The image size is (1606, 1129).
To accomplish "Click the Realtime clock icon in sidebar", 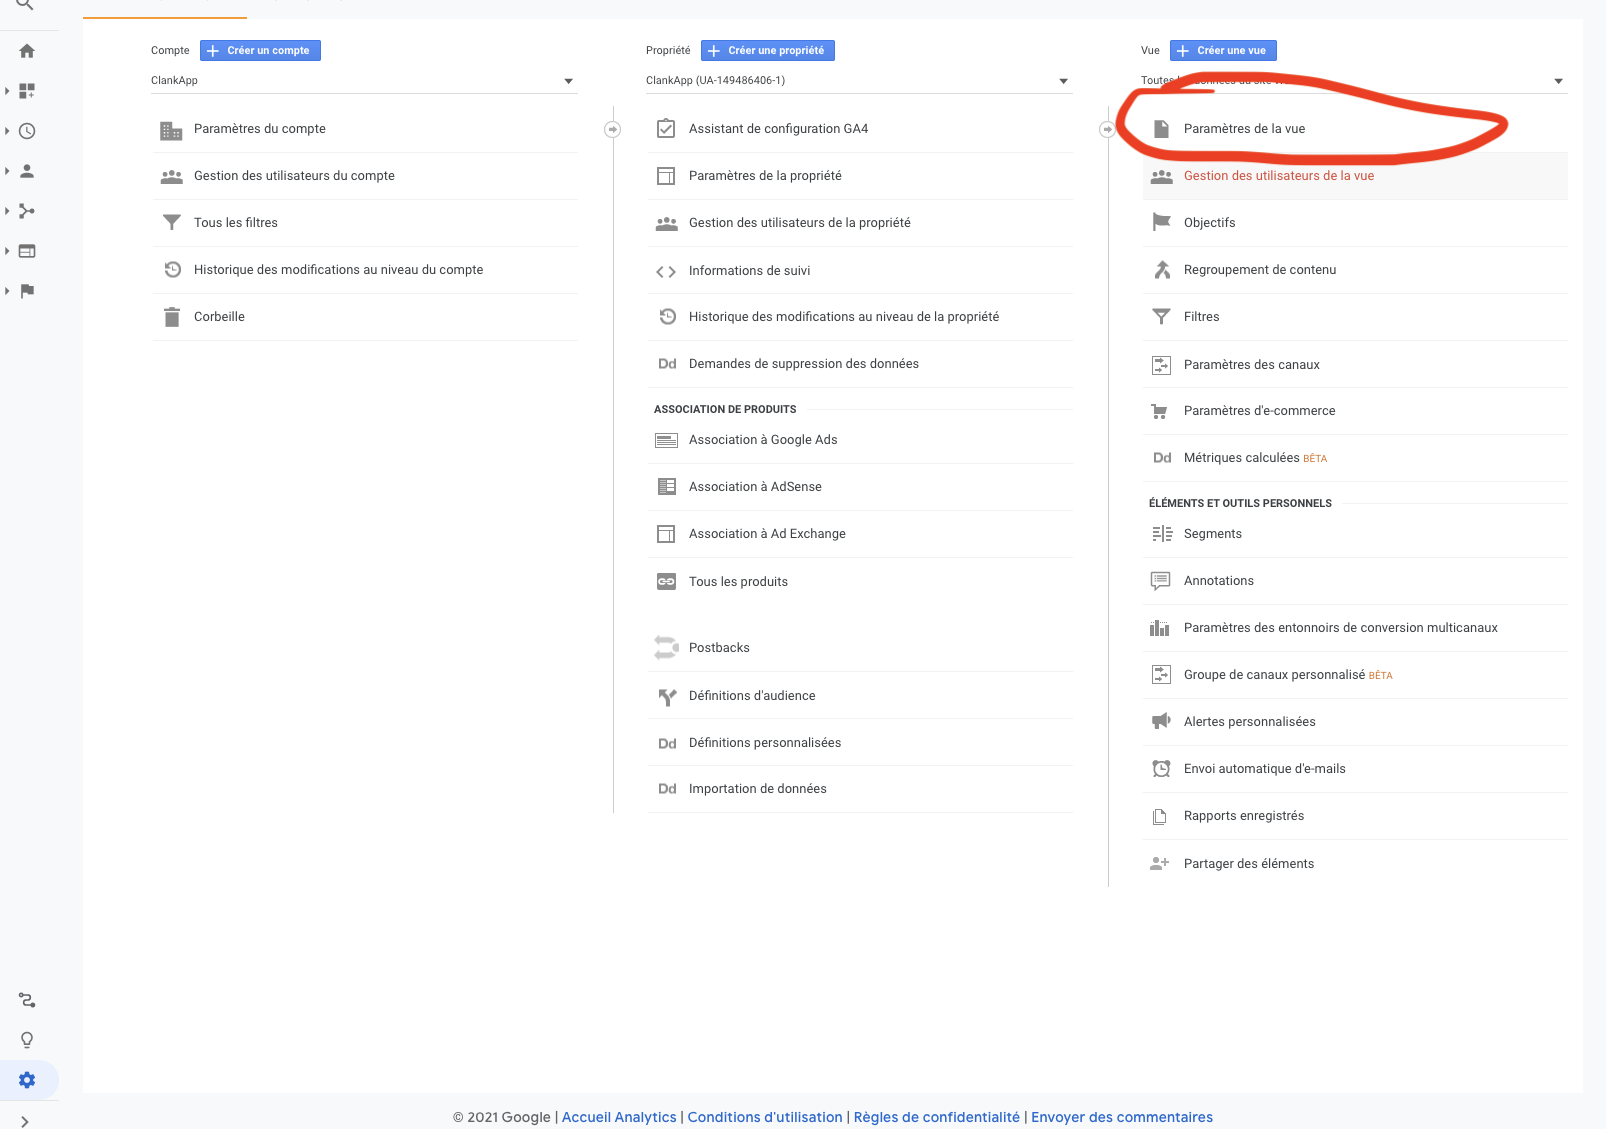I will coord(27,131).
